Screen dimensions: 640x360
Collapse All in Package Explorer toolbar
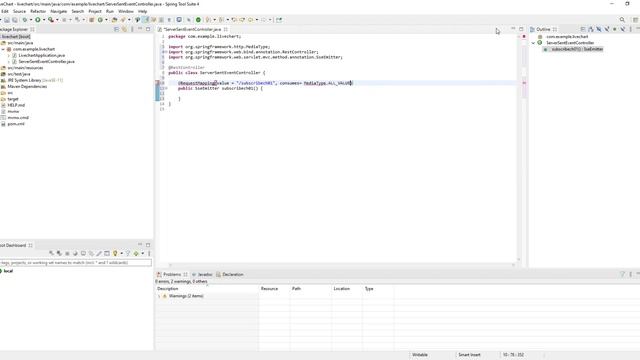(116, 29)
